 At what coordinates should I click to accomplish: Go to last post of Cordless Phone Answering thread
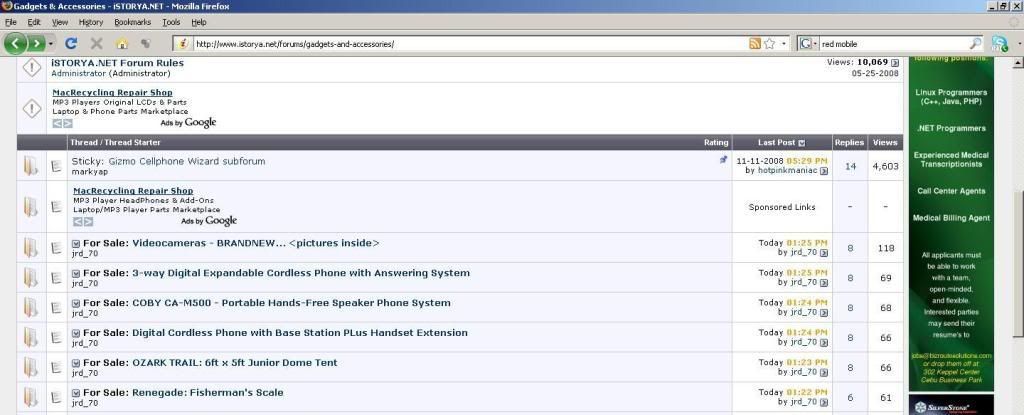click(x=824, y=283)
